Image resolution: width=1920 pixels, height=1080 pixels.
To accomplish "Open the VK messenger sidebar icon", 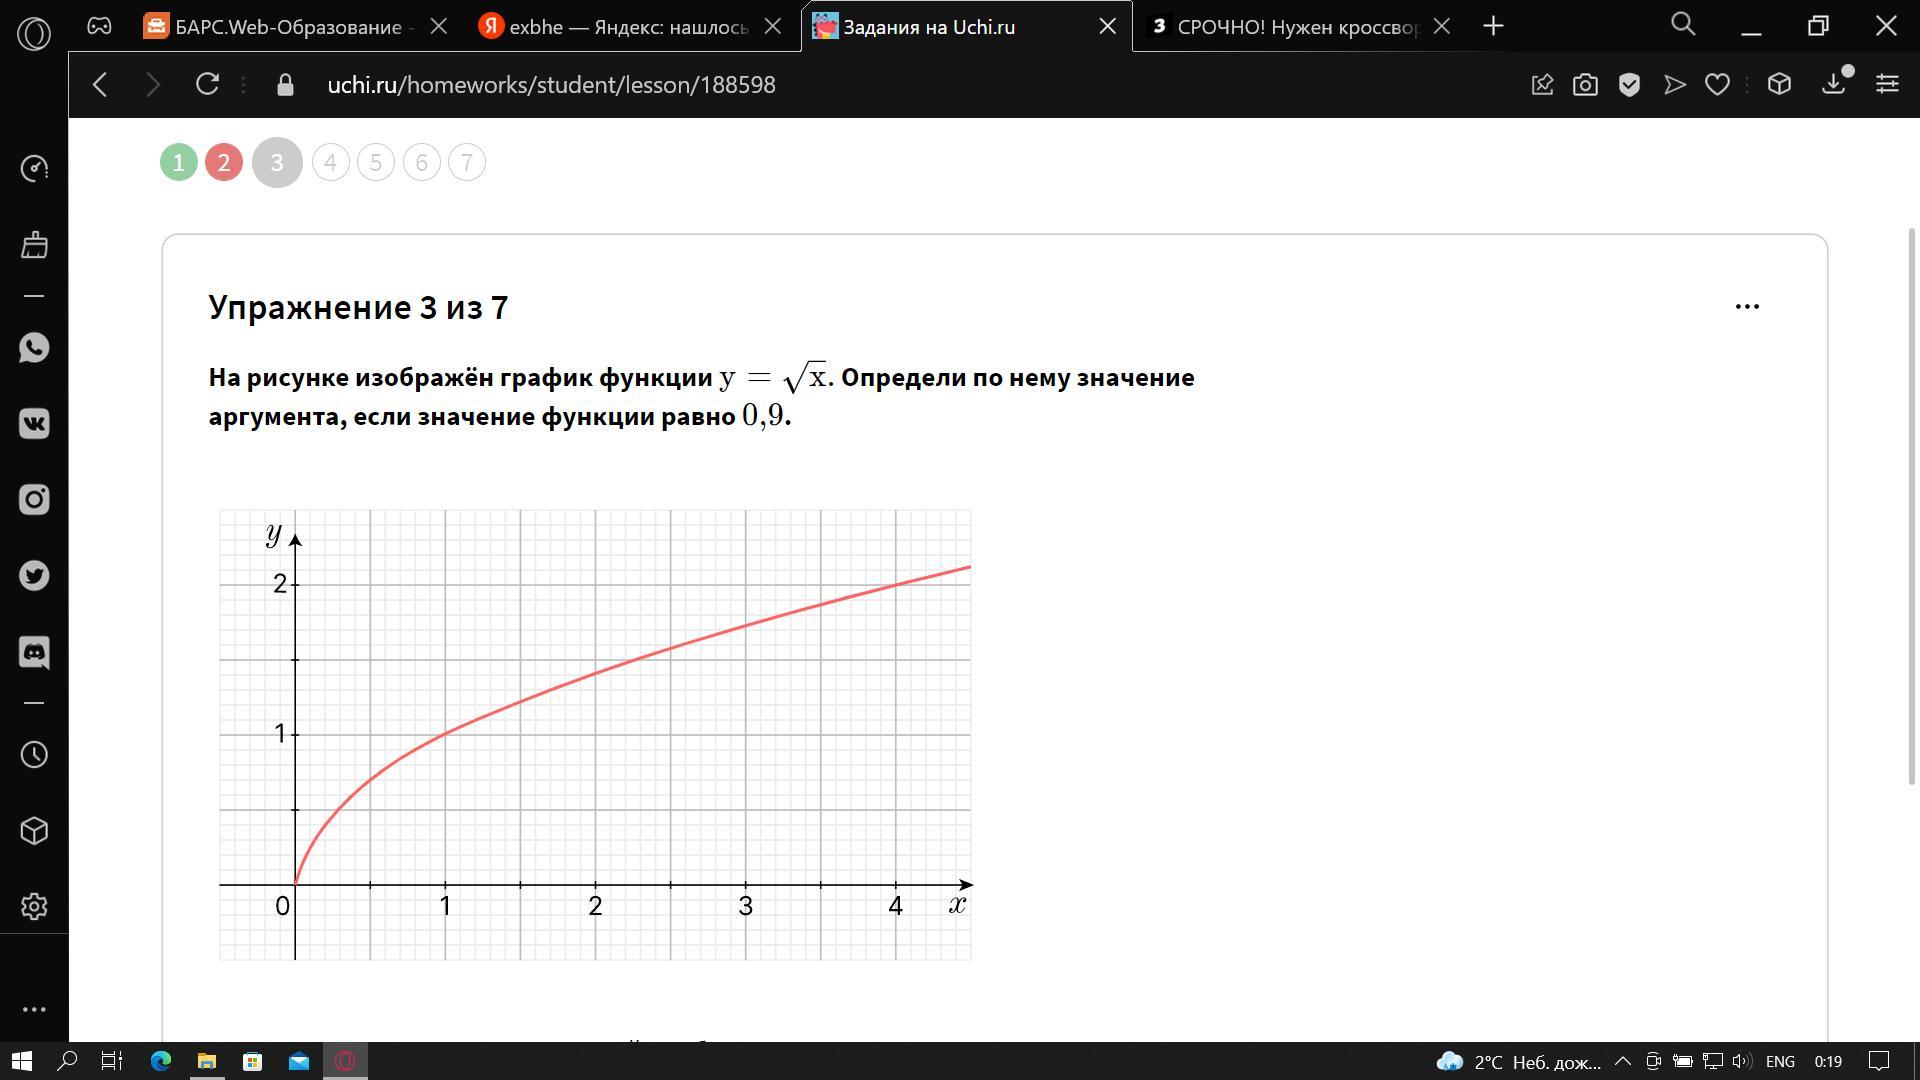I will (34, 424).
